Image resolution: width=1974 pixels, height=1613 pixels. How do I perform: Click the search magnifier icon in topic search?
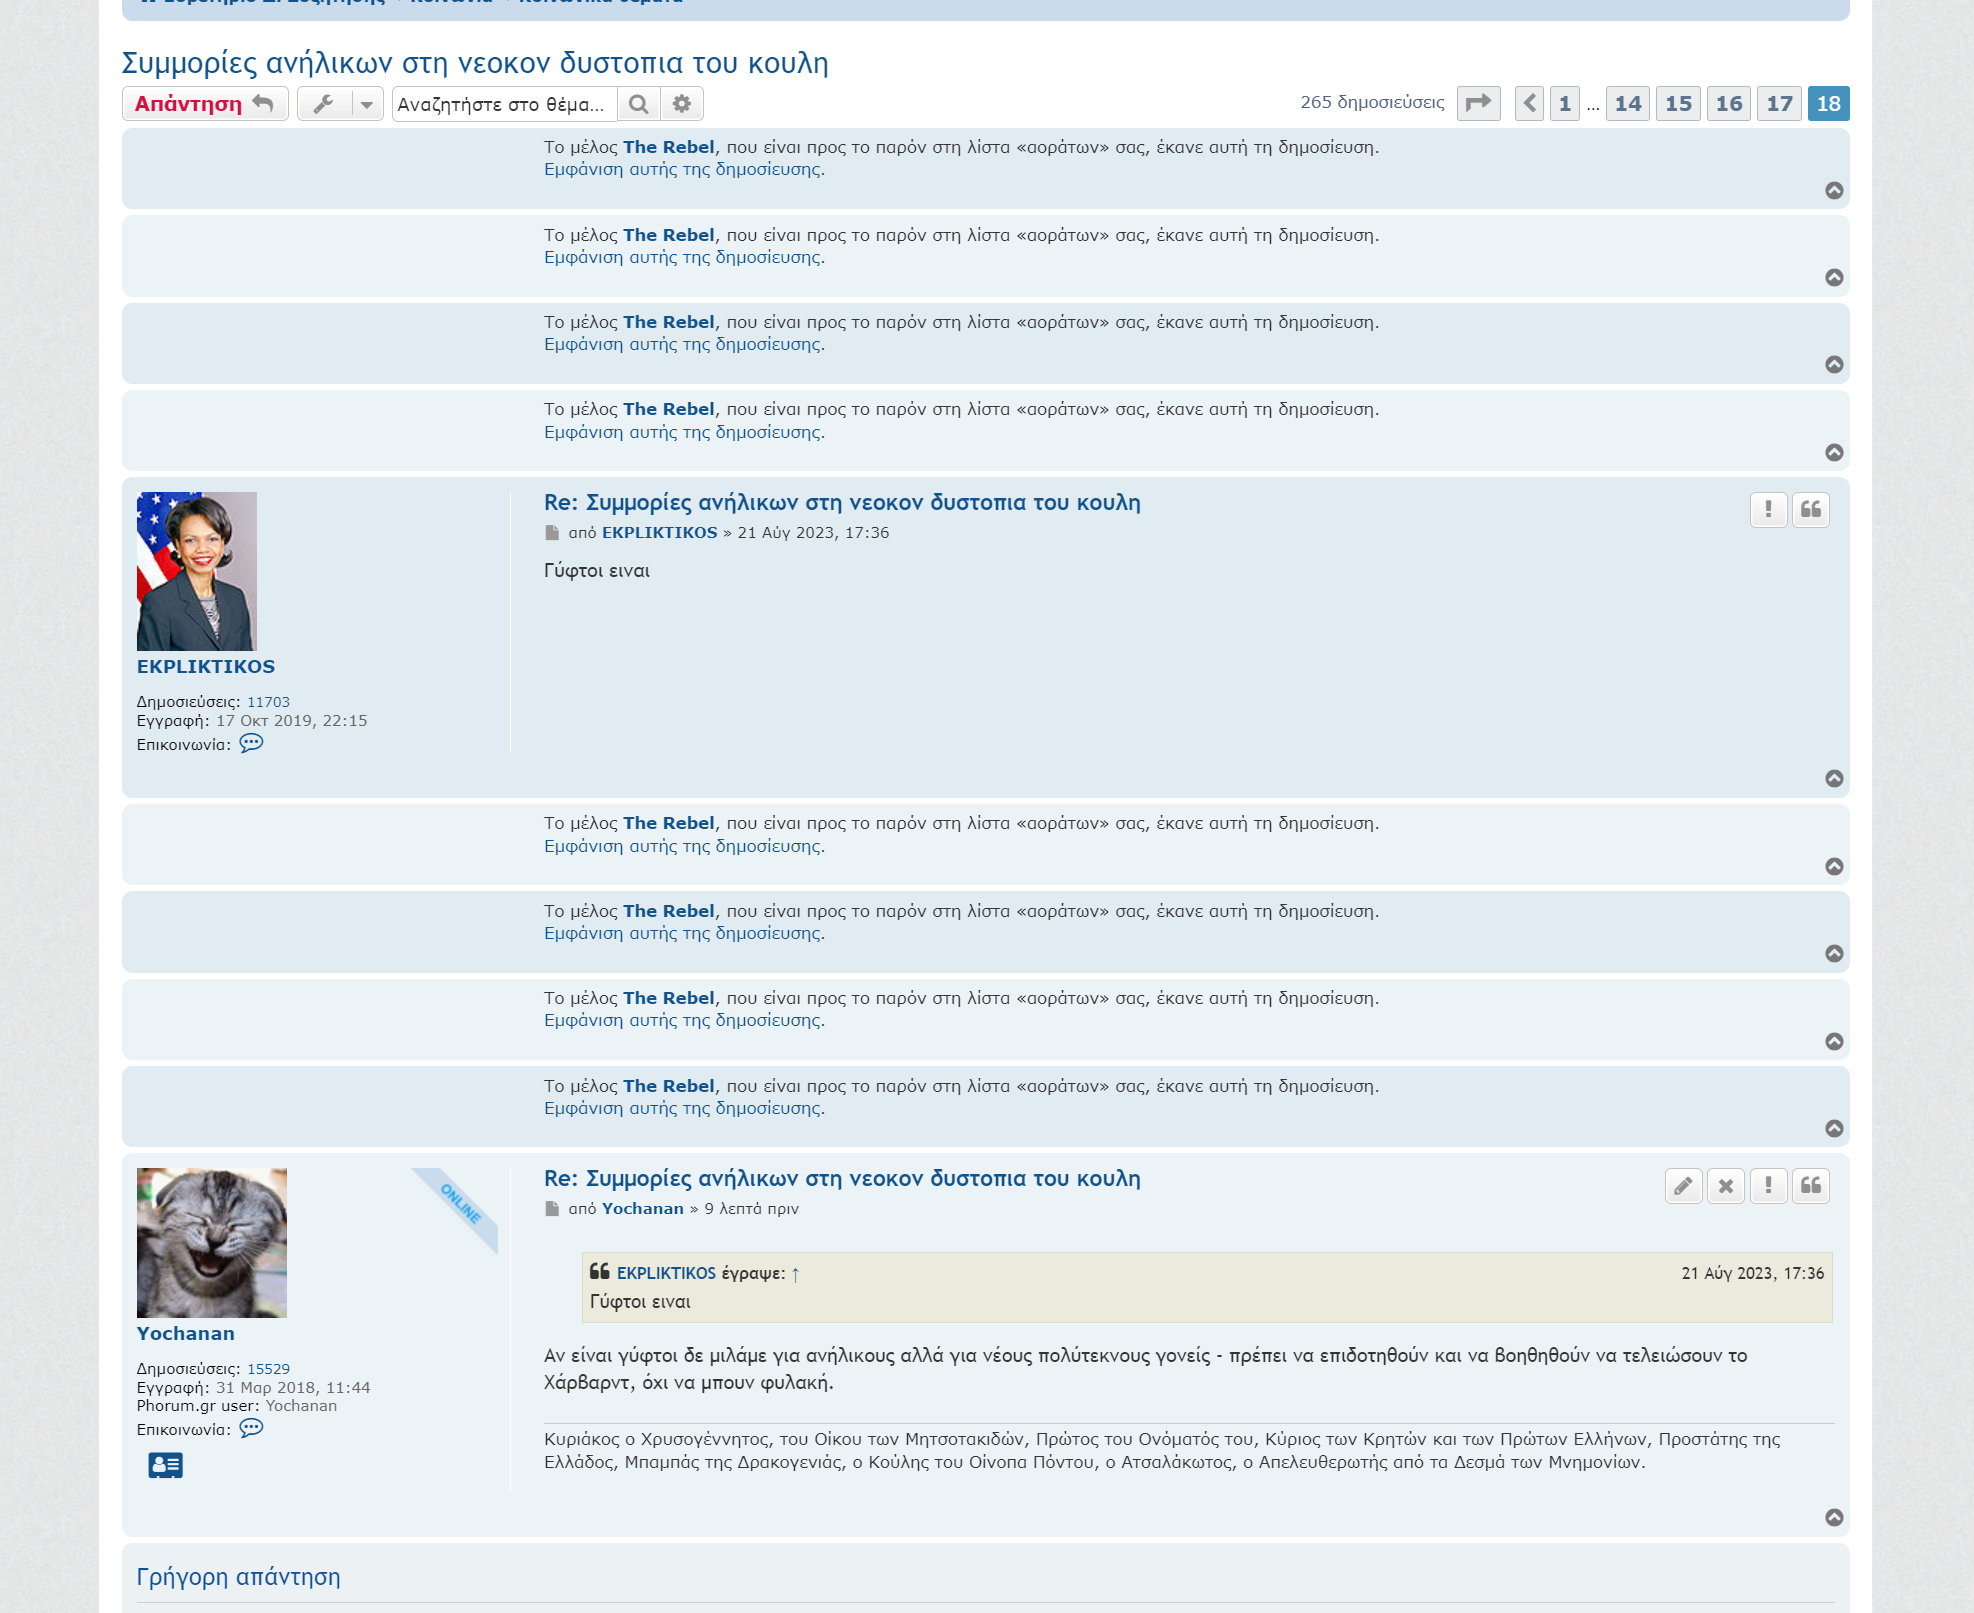639,104
